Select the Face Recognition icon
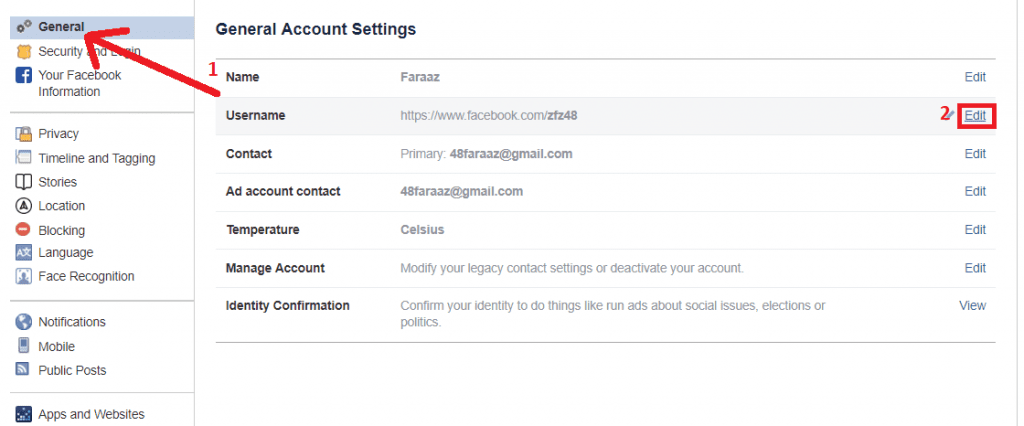Viewport: 1024px width, 426px height. pos(24,277)
